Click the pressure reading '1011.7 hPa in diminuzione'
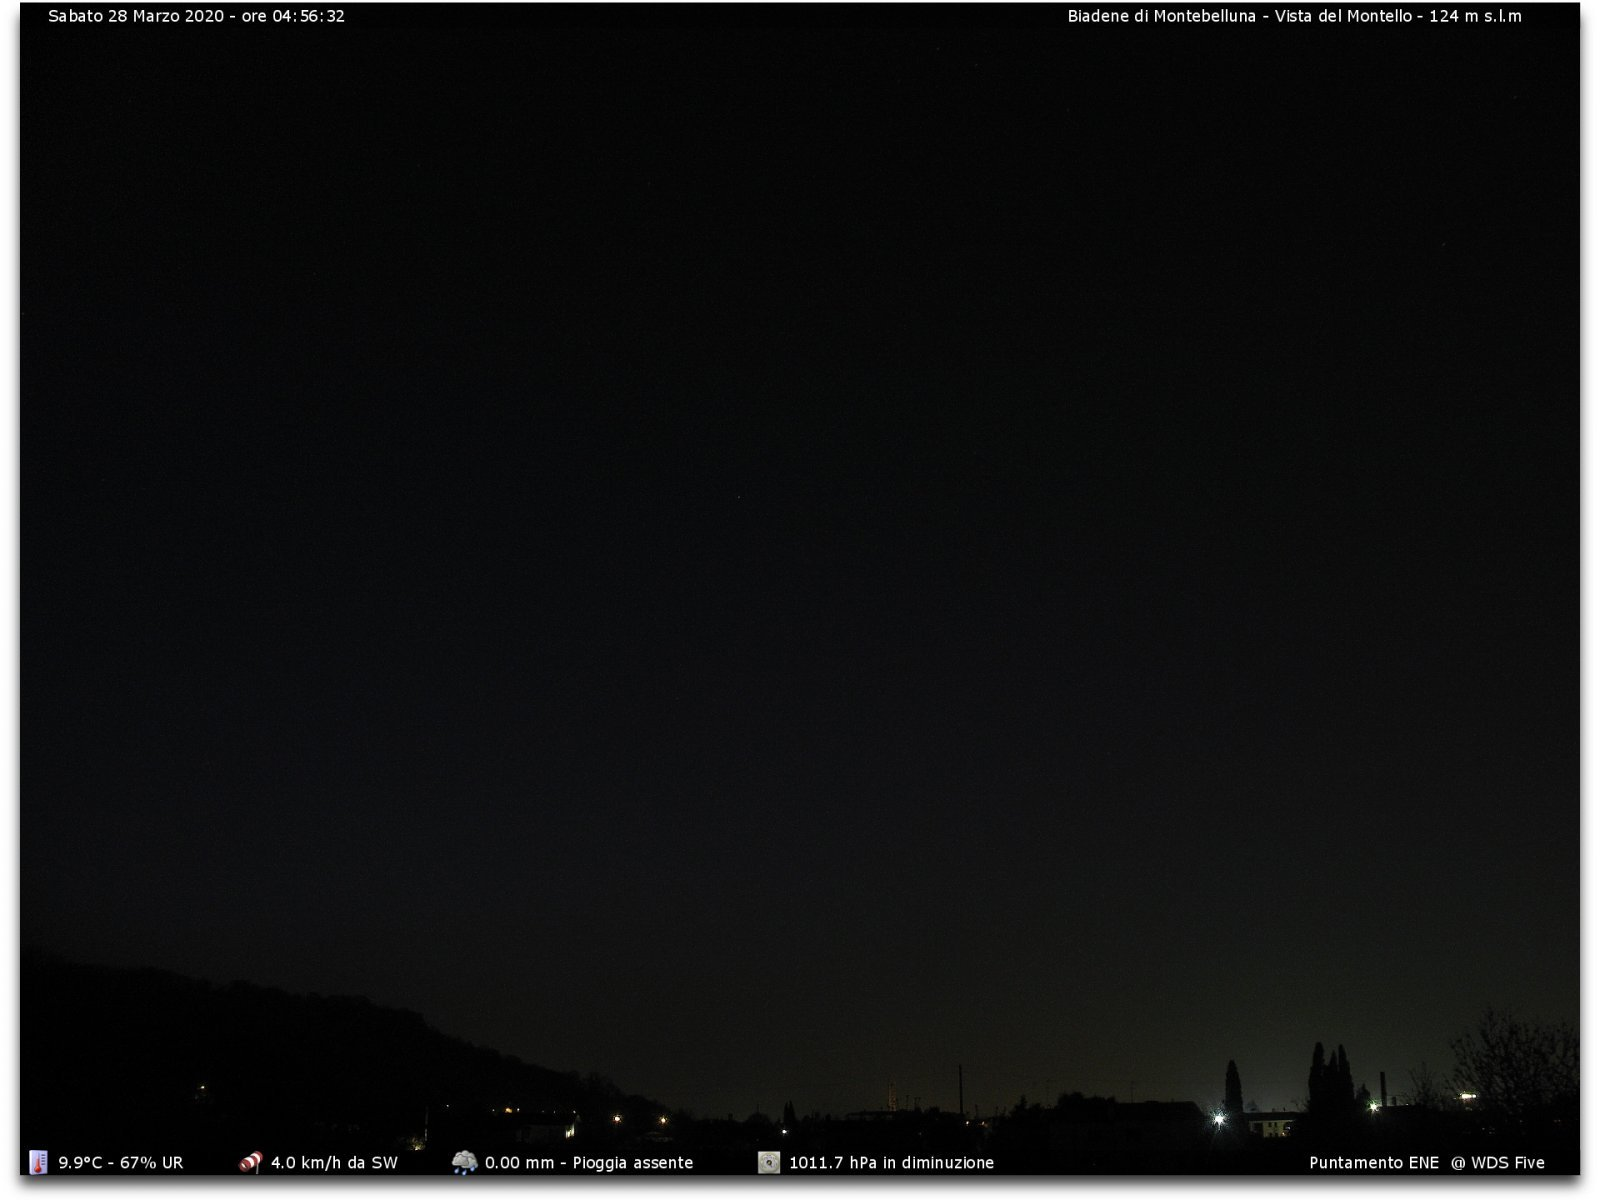This screenshot has width=1600, height=1200. pyautogui.click(x=891, y=1162)
